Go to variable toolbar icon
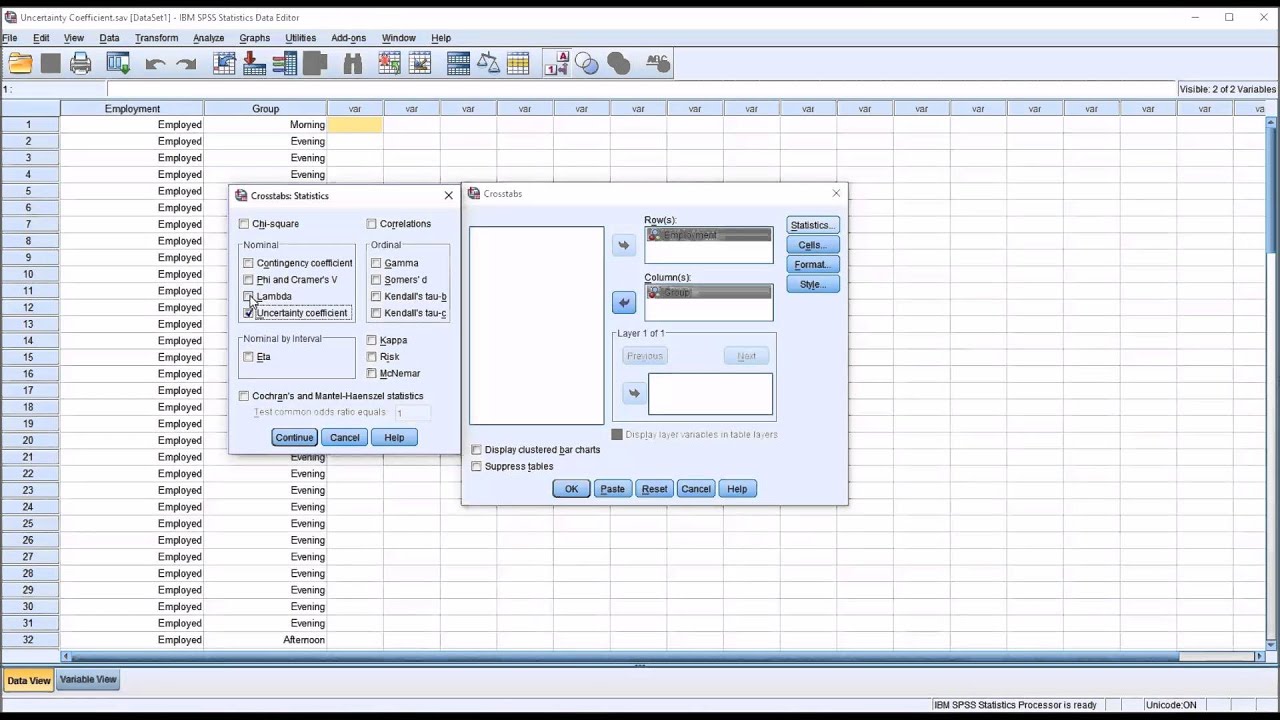The image size is (1280, 720). tap(254, 64)
